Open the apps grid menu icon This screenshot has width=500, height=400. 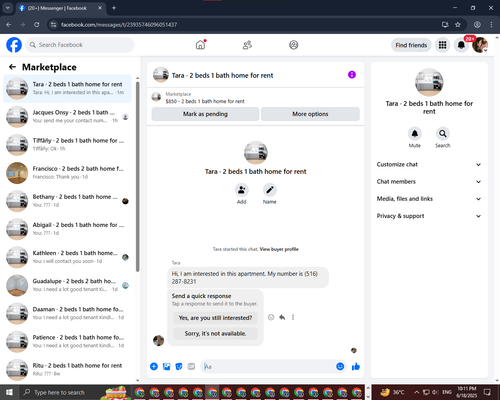tap(442, 45)
